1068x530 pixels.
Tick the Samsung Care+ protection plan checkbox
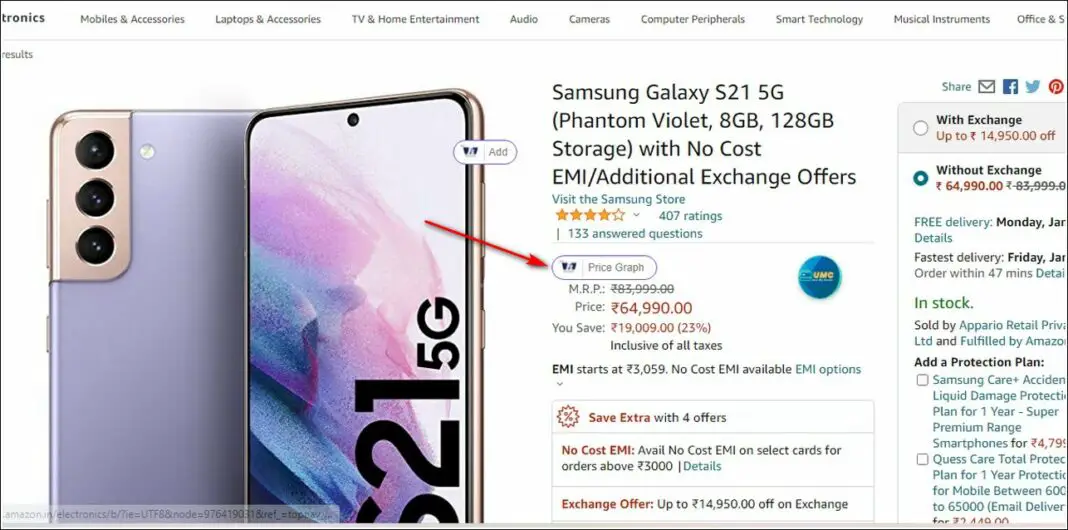[922, 379]
